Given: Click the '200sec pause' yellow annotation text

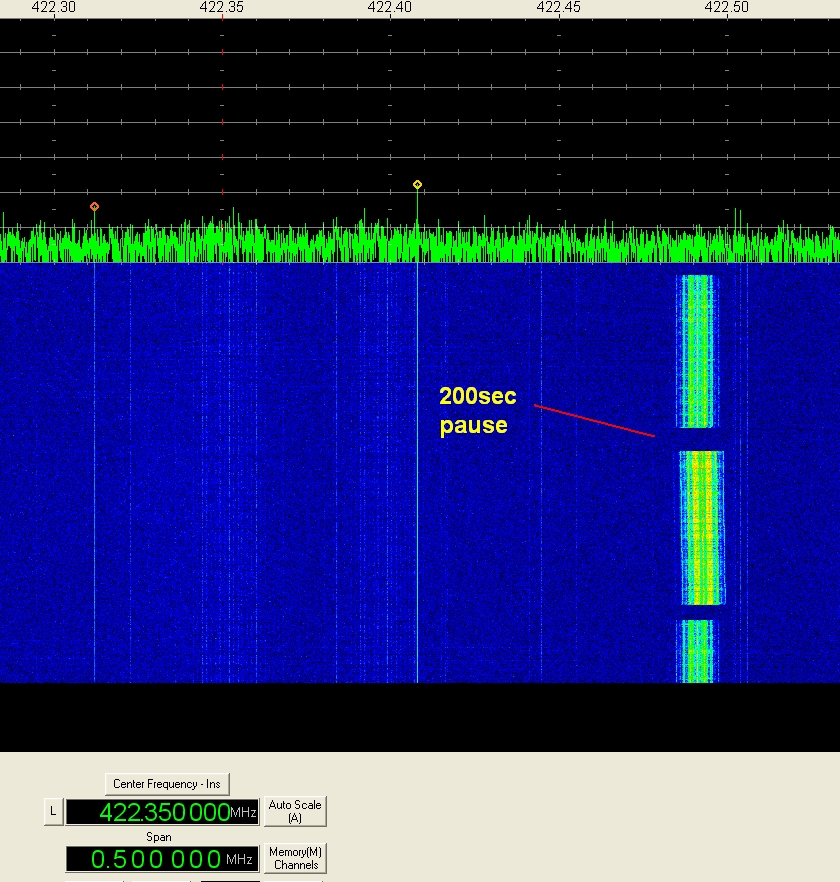Looking at the screenshot, I should pyautogui.click(x=478, y=411).
